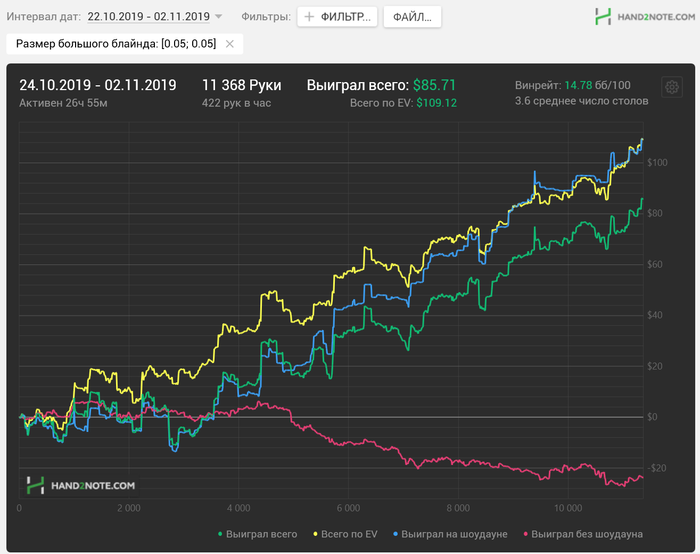The width and height of the screenshot is (700, 554).
Task: Click the pink legend dot for non-showdown winnings
Action: point(525,534)
